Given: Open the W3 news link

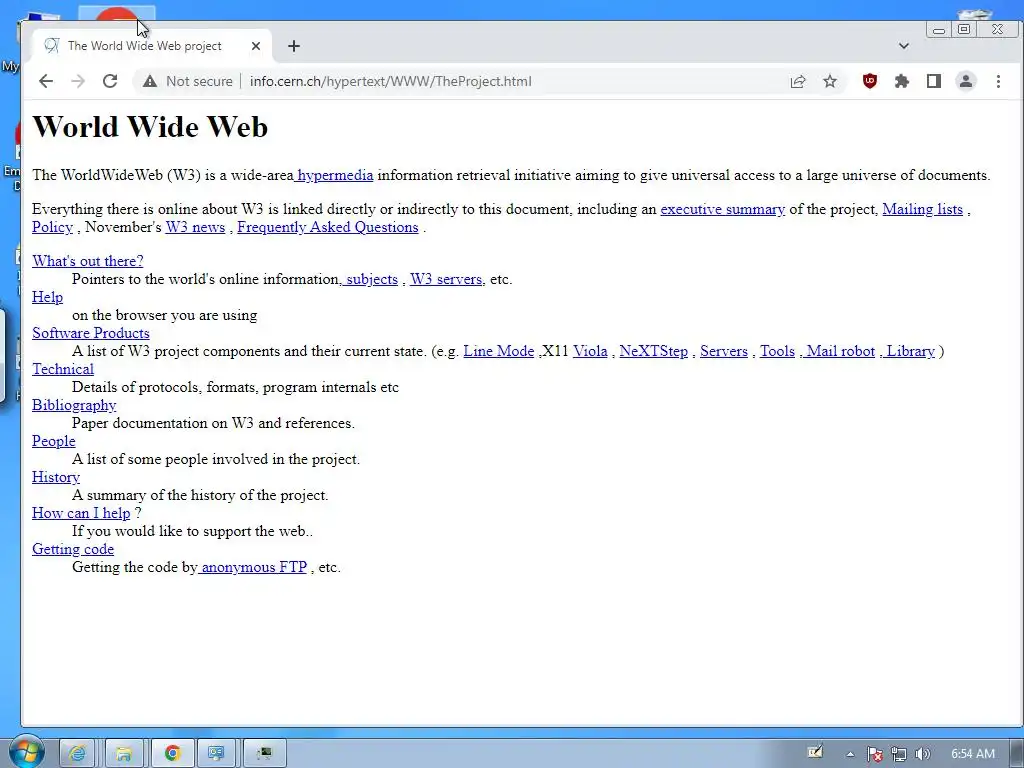Looking at the screenshot, I should (x=195, y=227).
